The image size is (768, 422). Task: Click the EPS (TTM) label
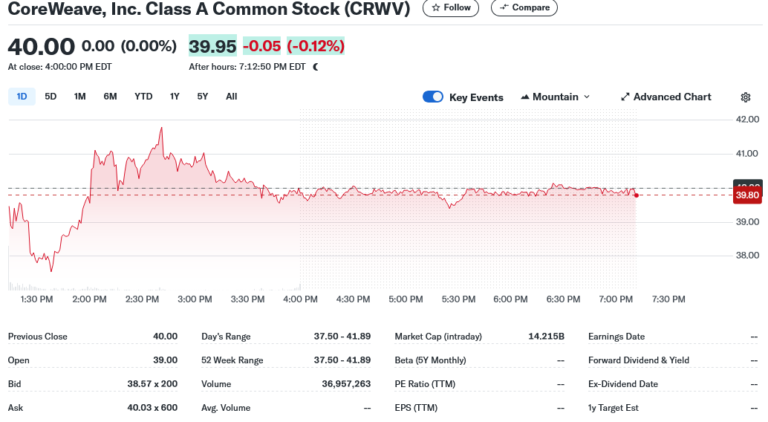[416, 408]
